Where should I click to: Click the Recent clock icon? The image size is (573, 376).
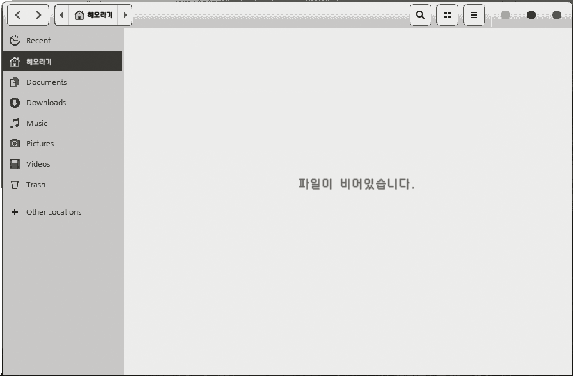pos(15,41)
